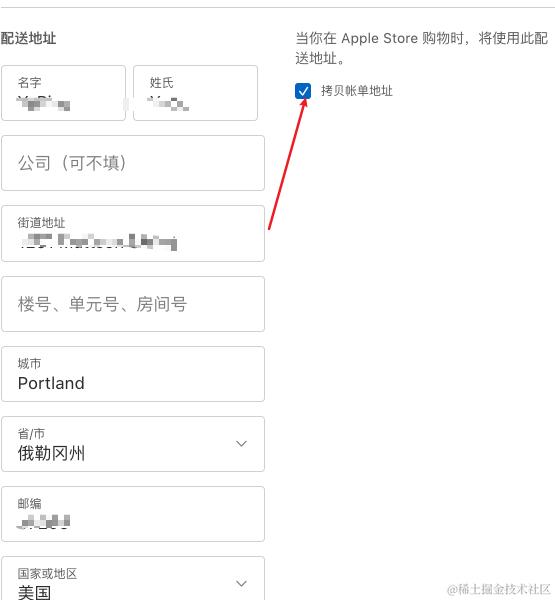Click the chevron arrow beside 俄勒冈州
This screenshot has height=600, width=555.
click(241, 443)
